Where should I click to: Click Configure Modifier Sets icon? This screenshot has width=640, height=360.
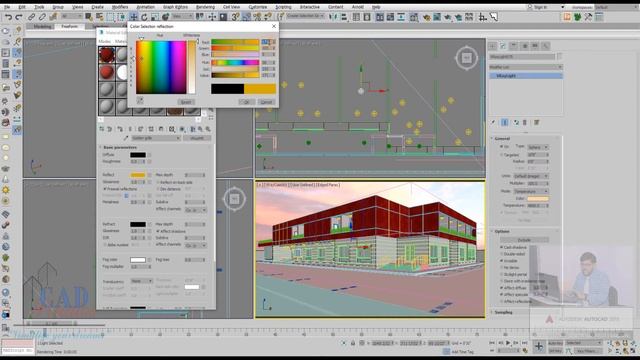click(537, 122)
